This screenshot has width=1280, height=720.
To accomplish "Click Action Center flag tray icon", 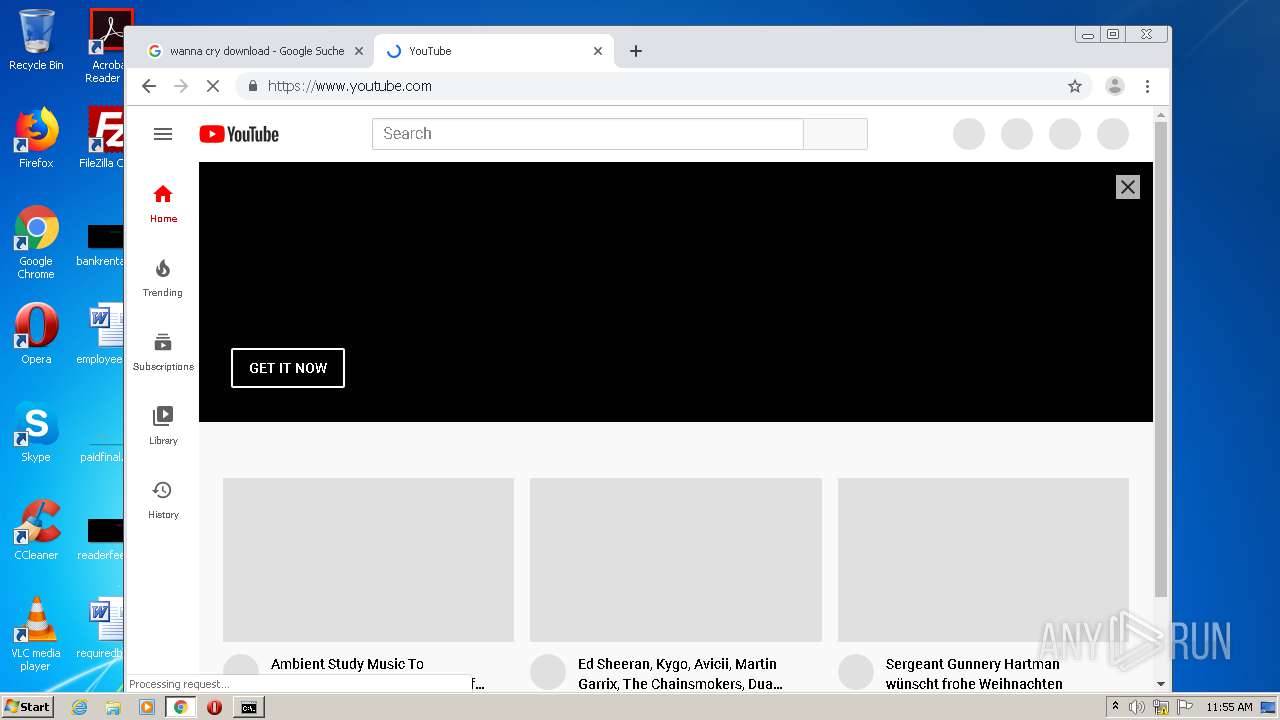I will click(1185, 707).
